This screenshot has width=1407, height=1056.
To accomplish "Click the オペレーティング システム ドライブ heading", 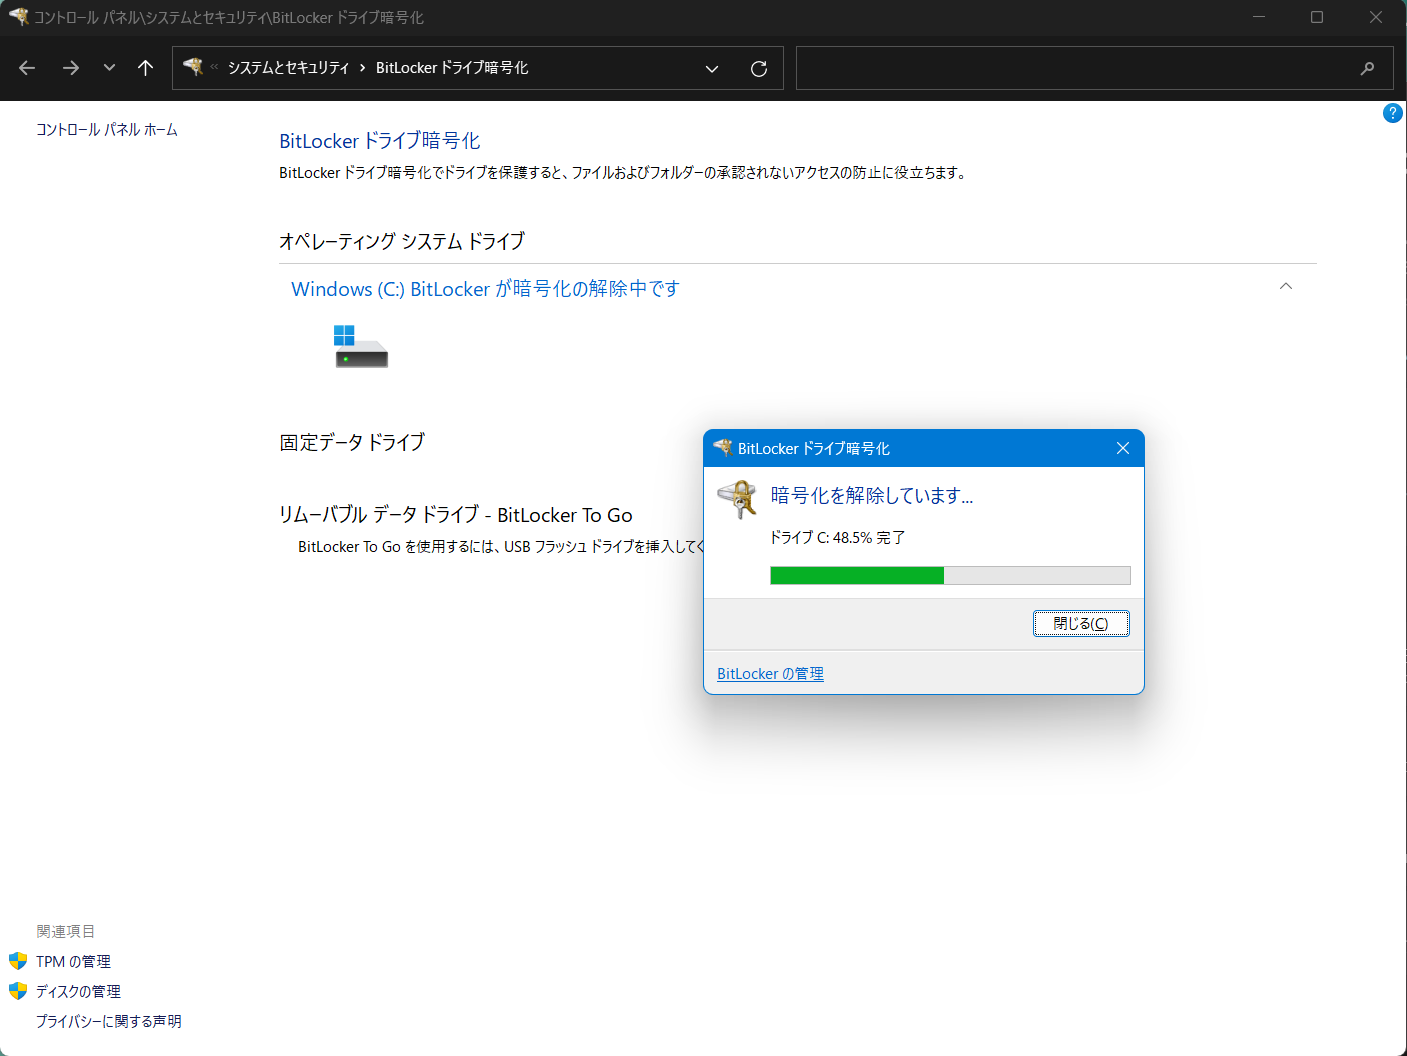I will (402, 241).
